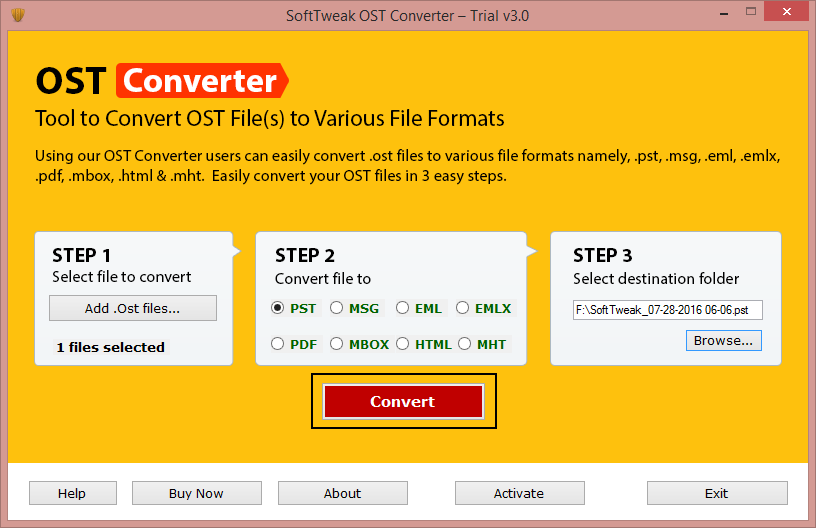
Task: Click the 'Tool to Convert OST File(s)' subtitle
Action: click(270, 119)
